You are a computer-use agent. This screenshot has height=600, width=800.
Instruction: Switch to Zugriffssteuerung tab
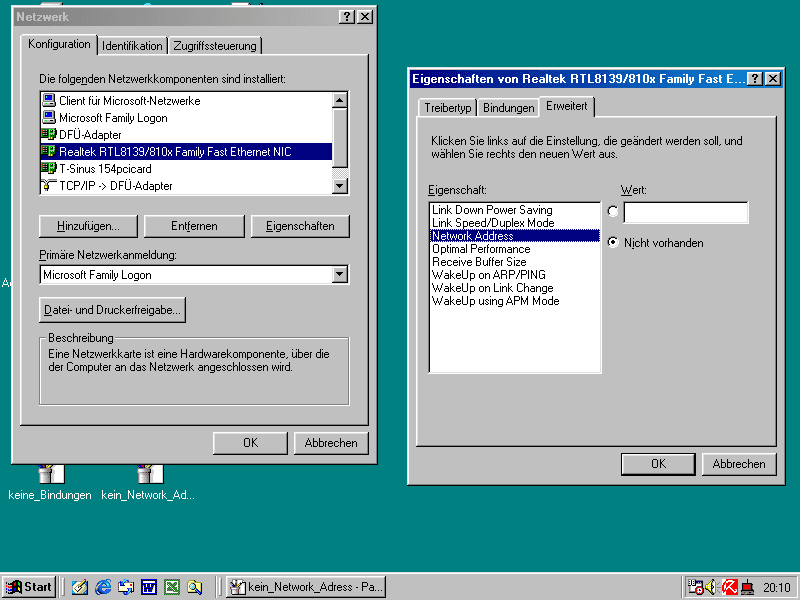point(215,46)
